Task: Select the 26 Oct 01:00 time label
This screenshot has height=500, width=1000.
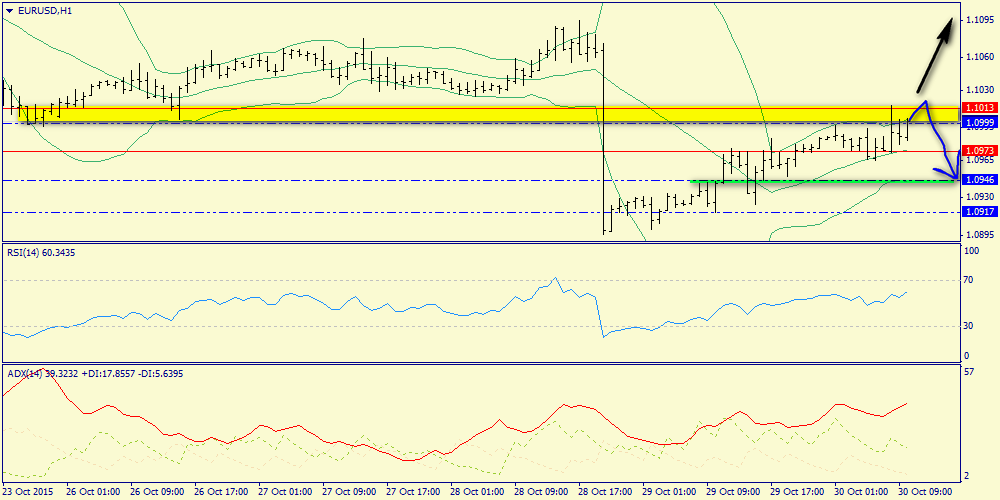Action: point(93,492)
